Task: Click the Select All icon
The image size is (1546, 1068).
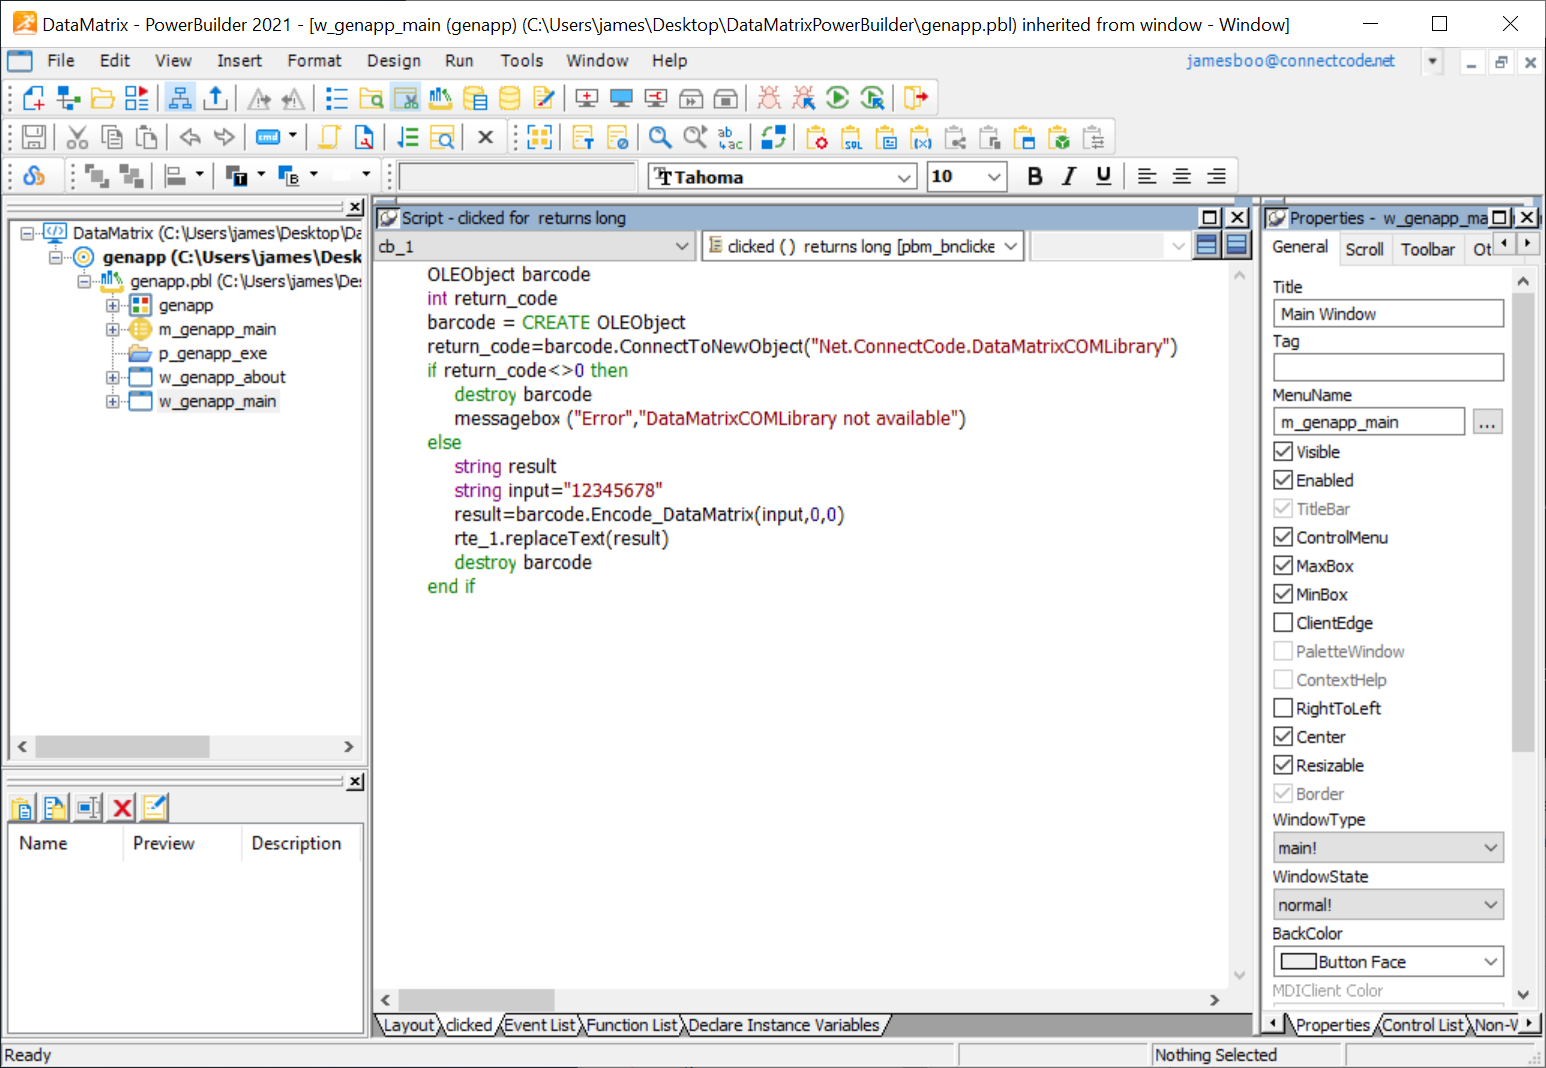Action: pyautogui.click(x=540, y=137)
